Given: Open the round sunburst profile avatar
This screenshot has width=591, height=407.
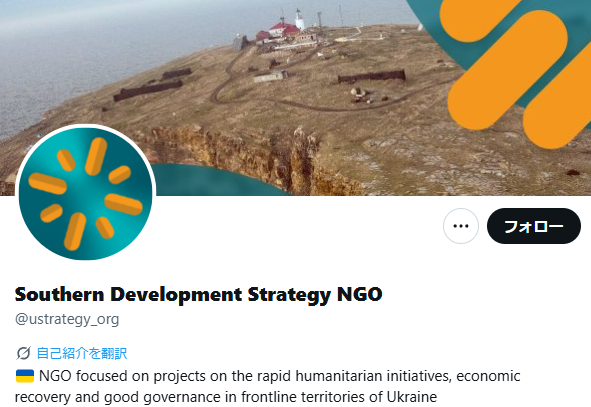Looking at the screenshot, I should [x=86, y=193].
